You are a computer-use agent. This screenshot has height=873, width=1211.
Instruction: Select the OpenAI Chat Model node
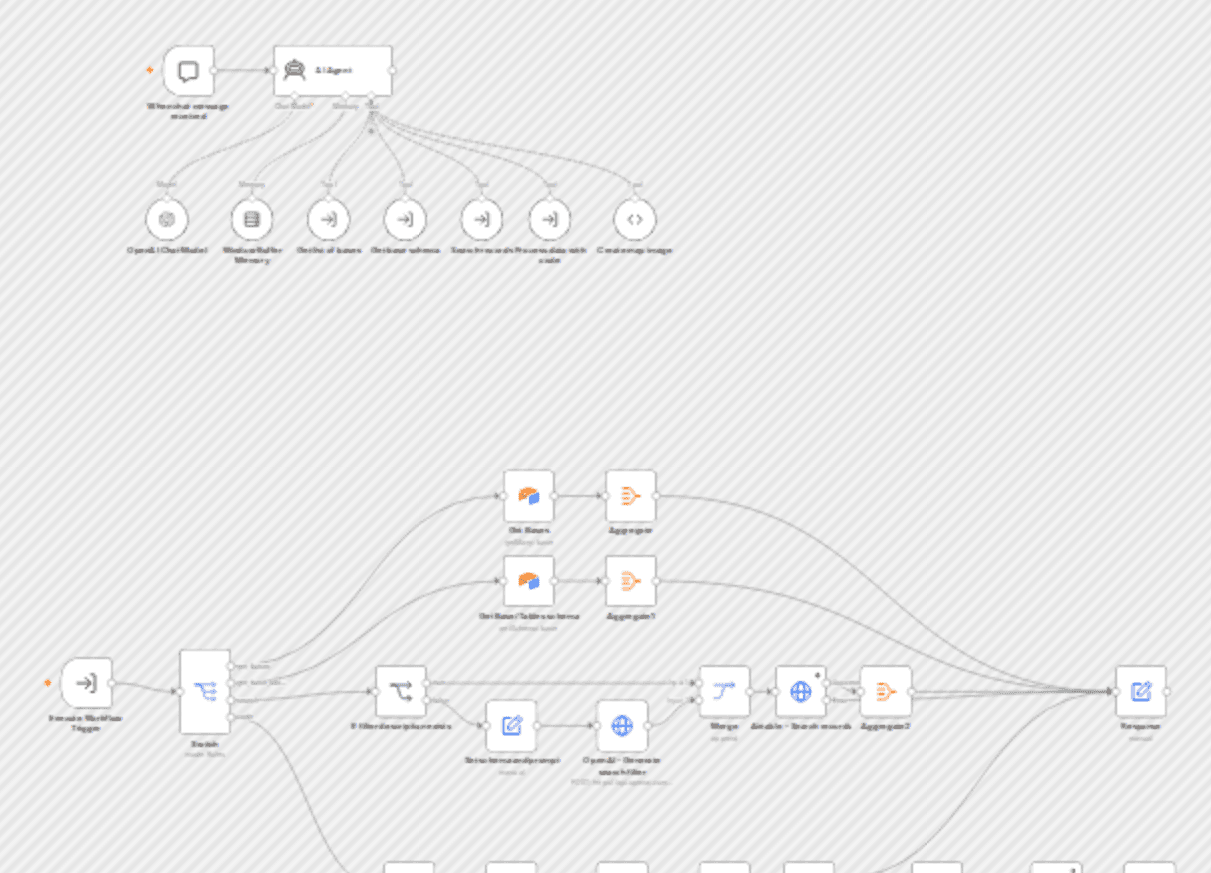(167, 219)
